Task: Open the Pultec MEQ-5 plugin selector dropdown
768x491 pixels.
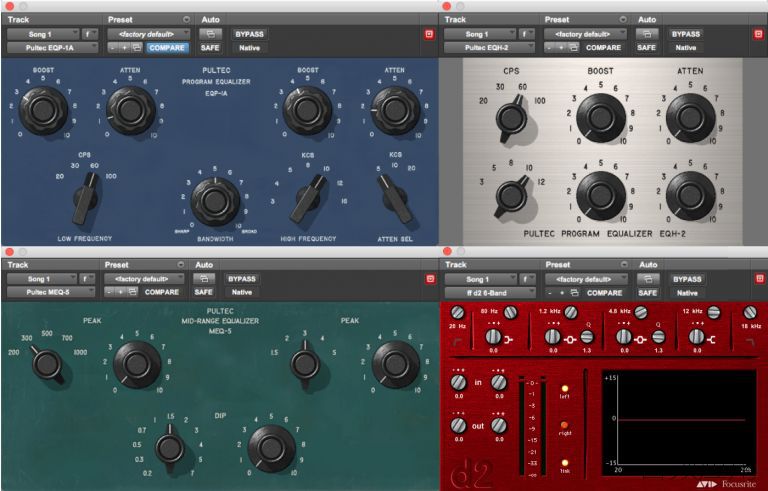Action: [50, 292]
